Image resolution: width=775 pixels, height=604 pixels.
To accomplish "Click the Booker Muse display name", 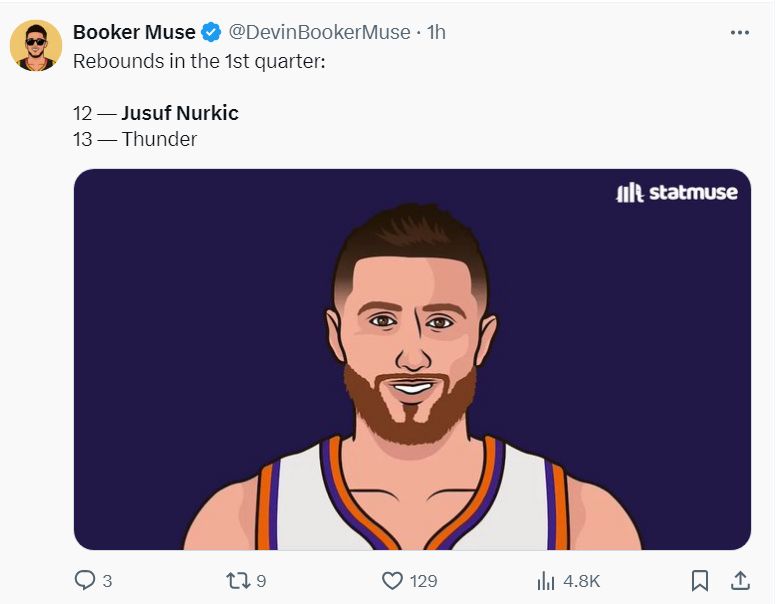I will pos(134,32).
